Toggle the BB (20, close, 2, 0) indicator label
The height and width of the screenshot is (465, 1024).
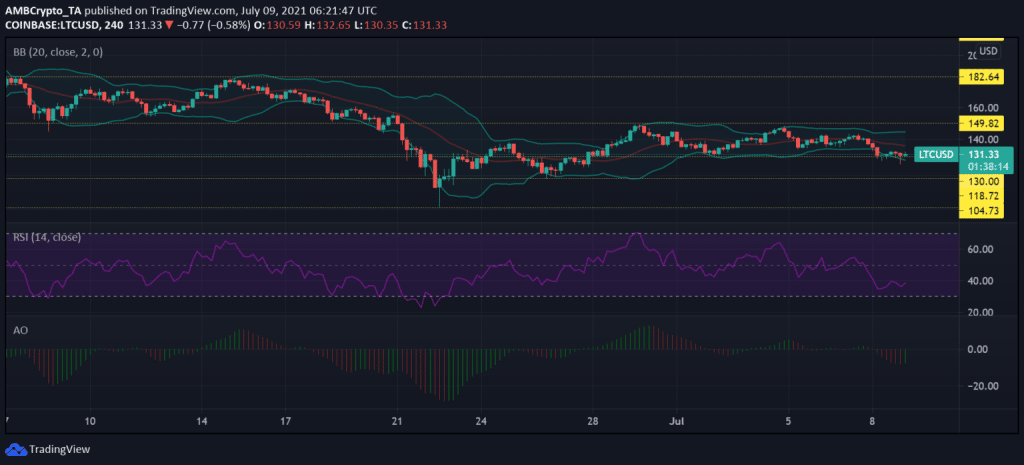(57, 52)
